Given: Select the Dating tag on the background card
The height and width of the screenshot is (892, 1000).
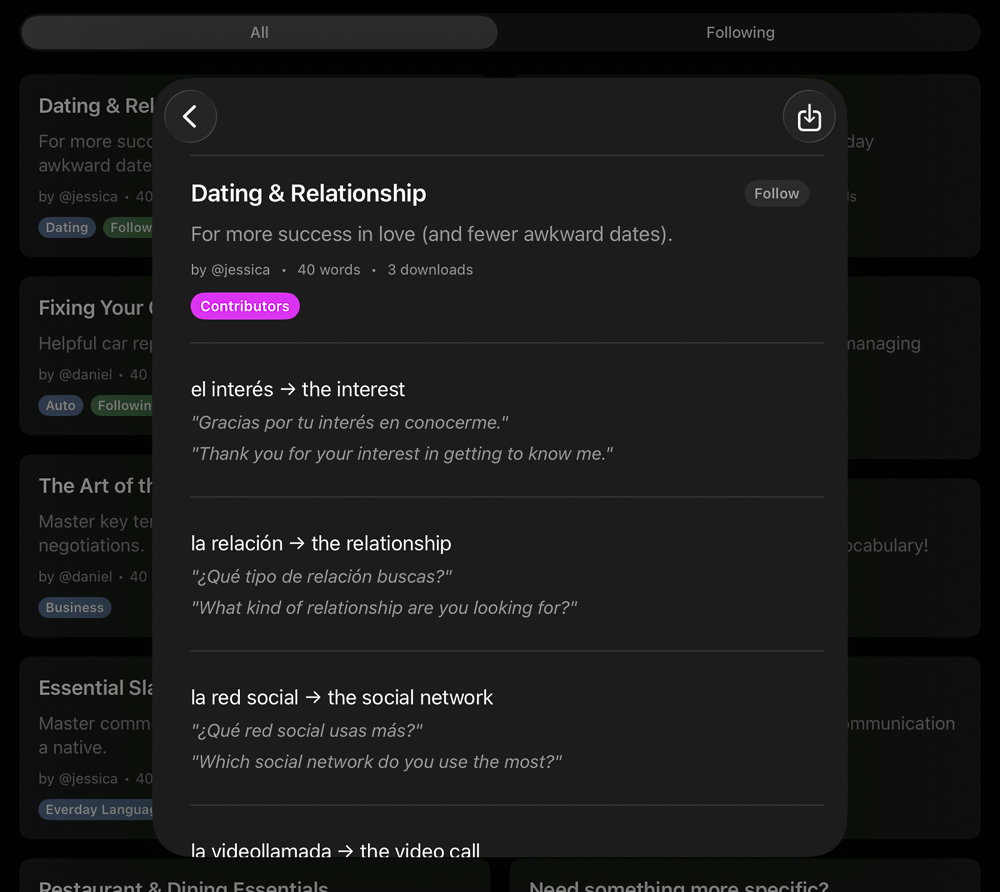Looking at the screenshot, I should [66, 227].
